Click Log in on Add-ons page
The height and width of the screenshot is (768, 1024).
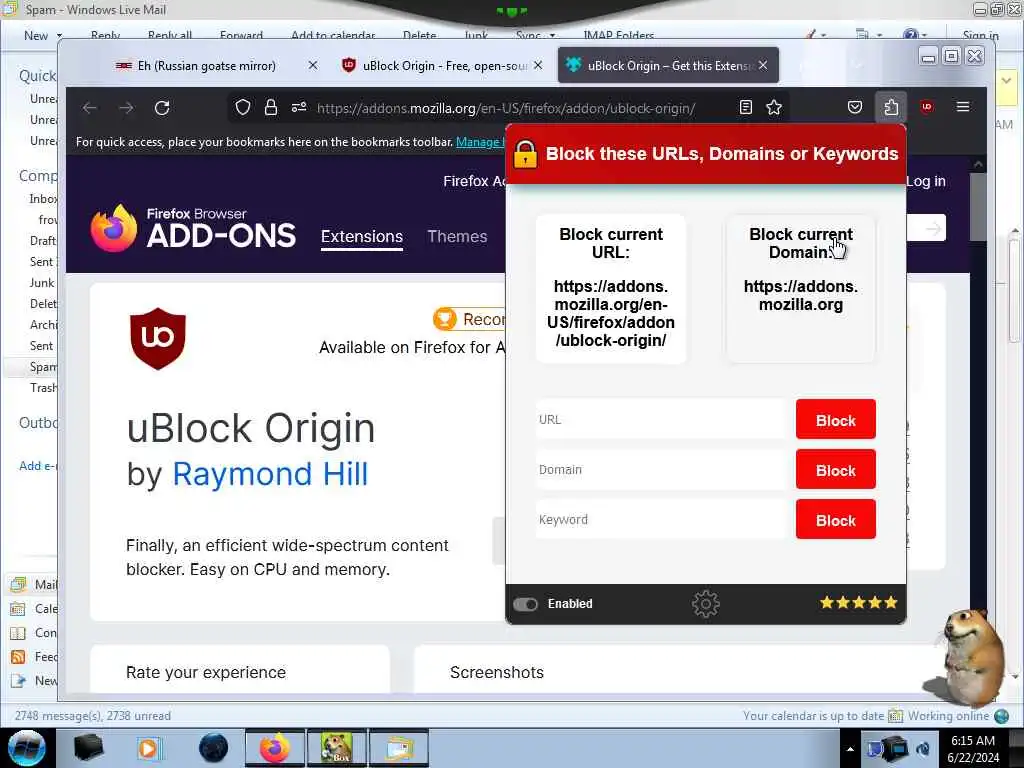[925, 181]
